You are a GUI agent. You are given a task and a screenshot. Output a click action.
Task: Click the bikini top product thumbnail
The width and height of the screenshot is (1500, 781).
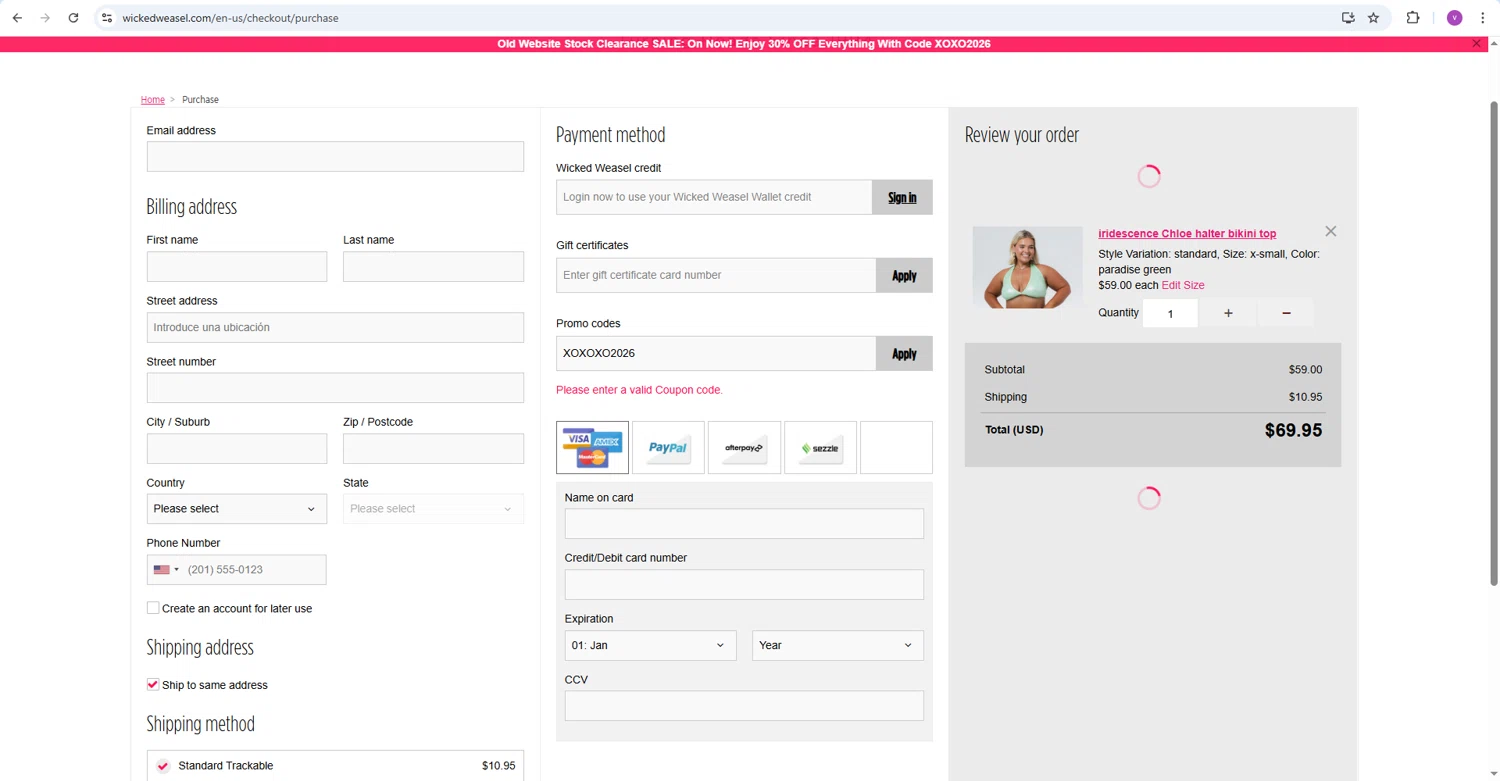point(1027,267)
